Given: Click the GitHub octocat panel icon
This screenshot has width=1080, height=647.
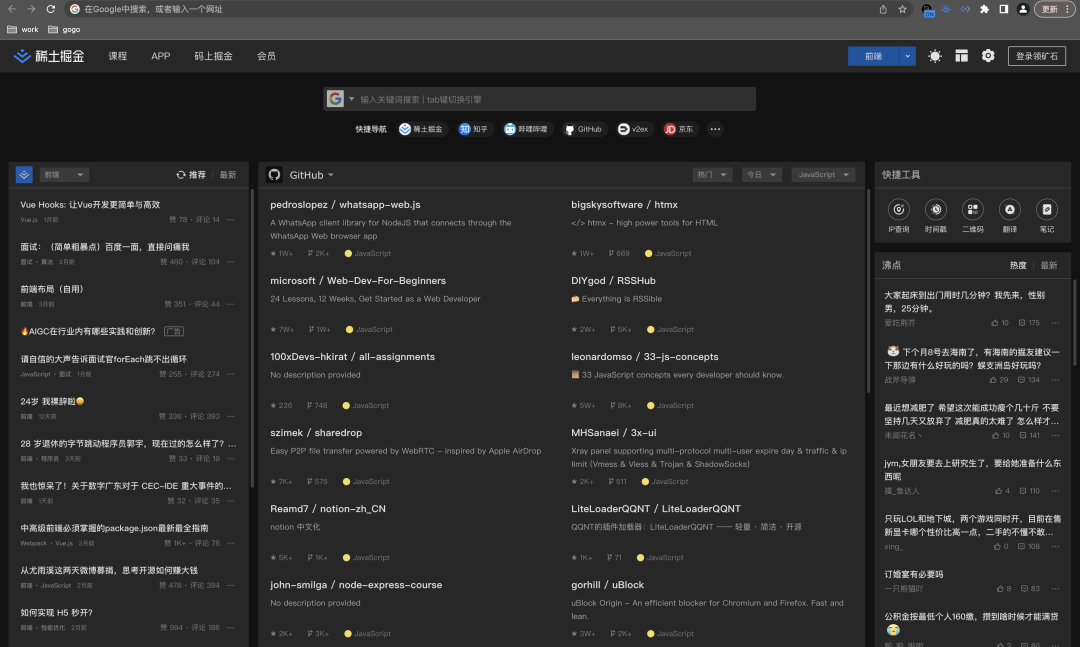Looking at the screenshot, I should point(274,175).
